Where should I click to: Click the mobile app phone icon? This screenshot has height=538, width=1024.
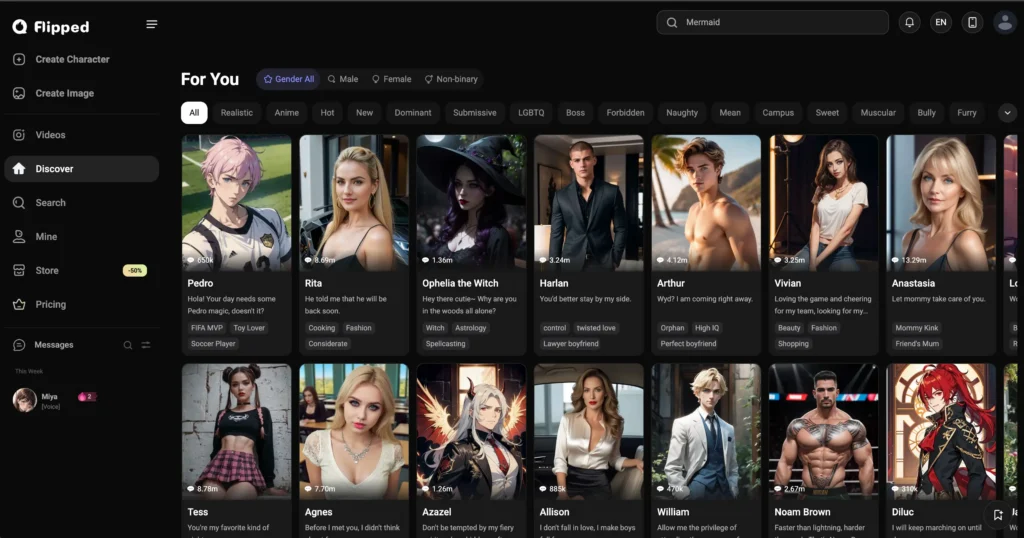[972, 22]
